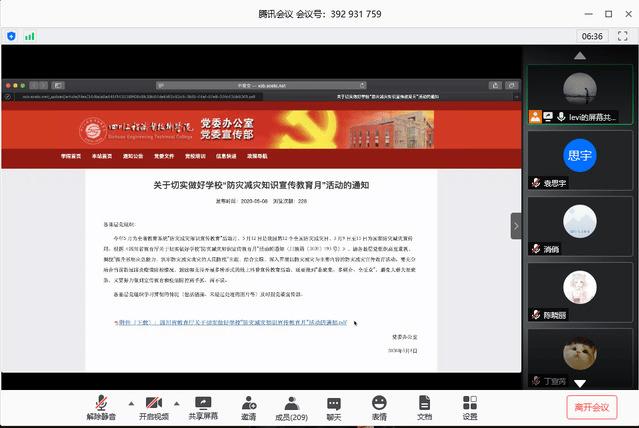639x428 pixels.
Task: Select 袁思宇 participant tile
Action: [x=580, y=160]
